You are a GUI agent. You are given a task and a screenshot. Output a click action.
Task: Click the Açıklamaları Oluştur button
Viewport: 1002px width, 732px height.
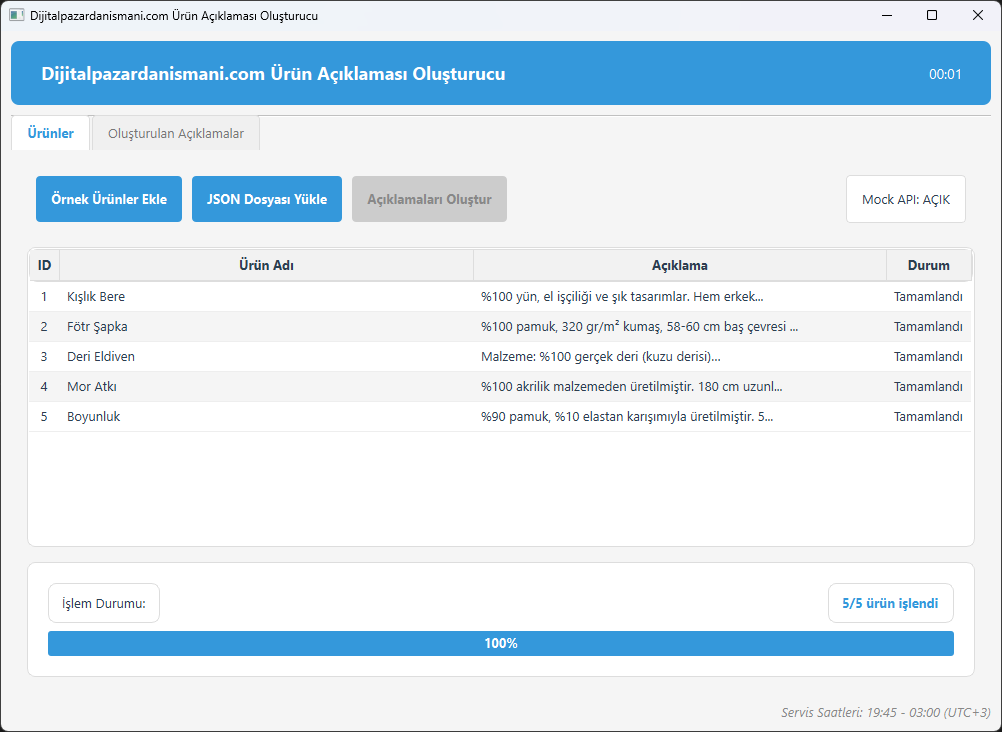(x=429, y=199)
